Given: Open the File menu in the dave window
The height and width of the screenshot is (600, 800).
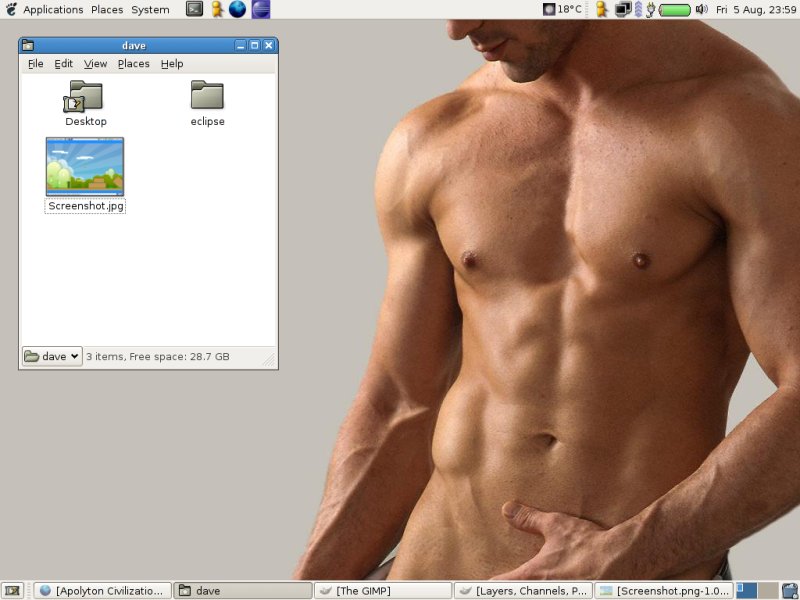Looking at the screenshot, I should click(35, 63).
